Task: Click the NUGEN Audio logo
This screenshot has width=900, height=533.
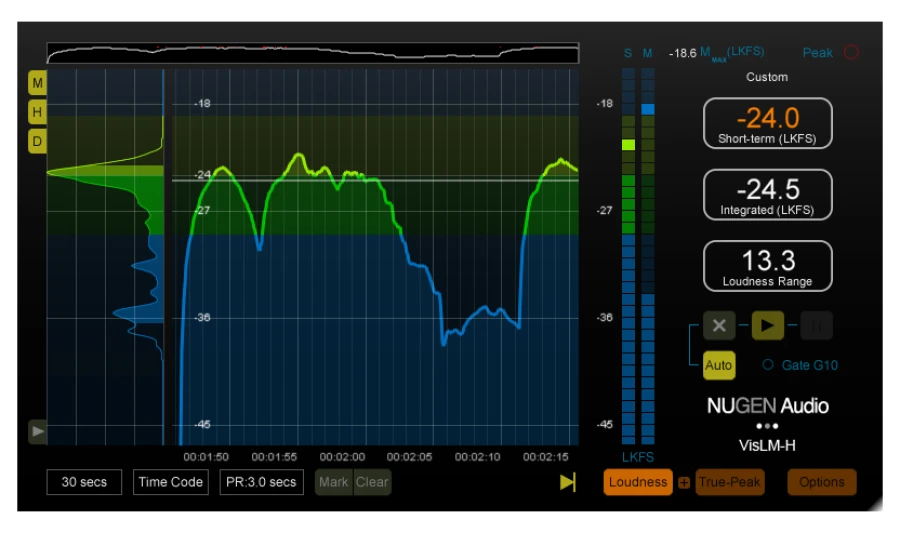Action: pyautogui.click(x=767, y=406)
